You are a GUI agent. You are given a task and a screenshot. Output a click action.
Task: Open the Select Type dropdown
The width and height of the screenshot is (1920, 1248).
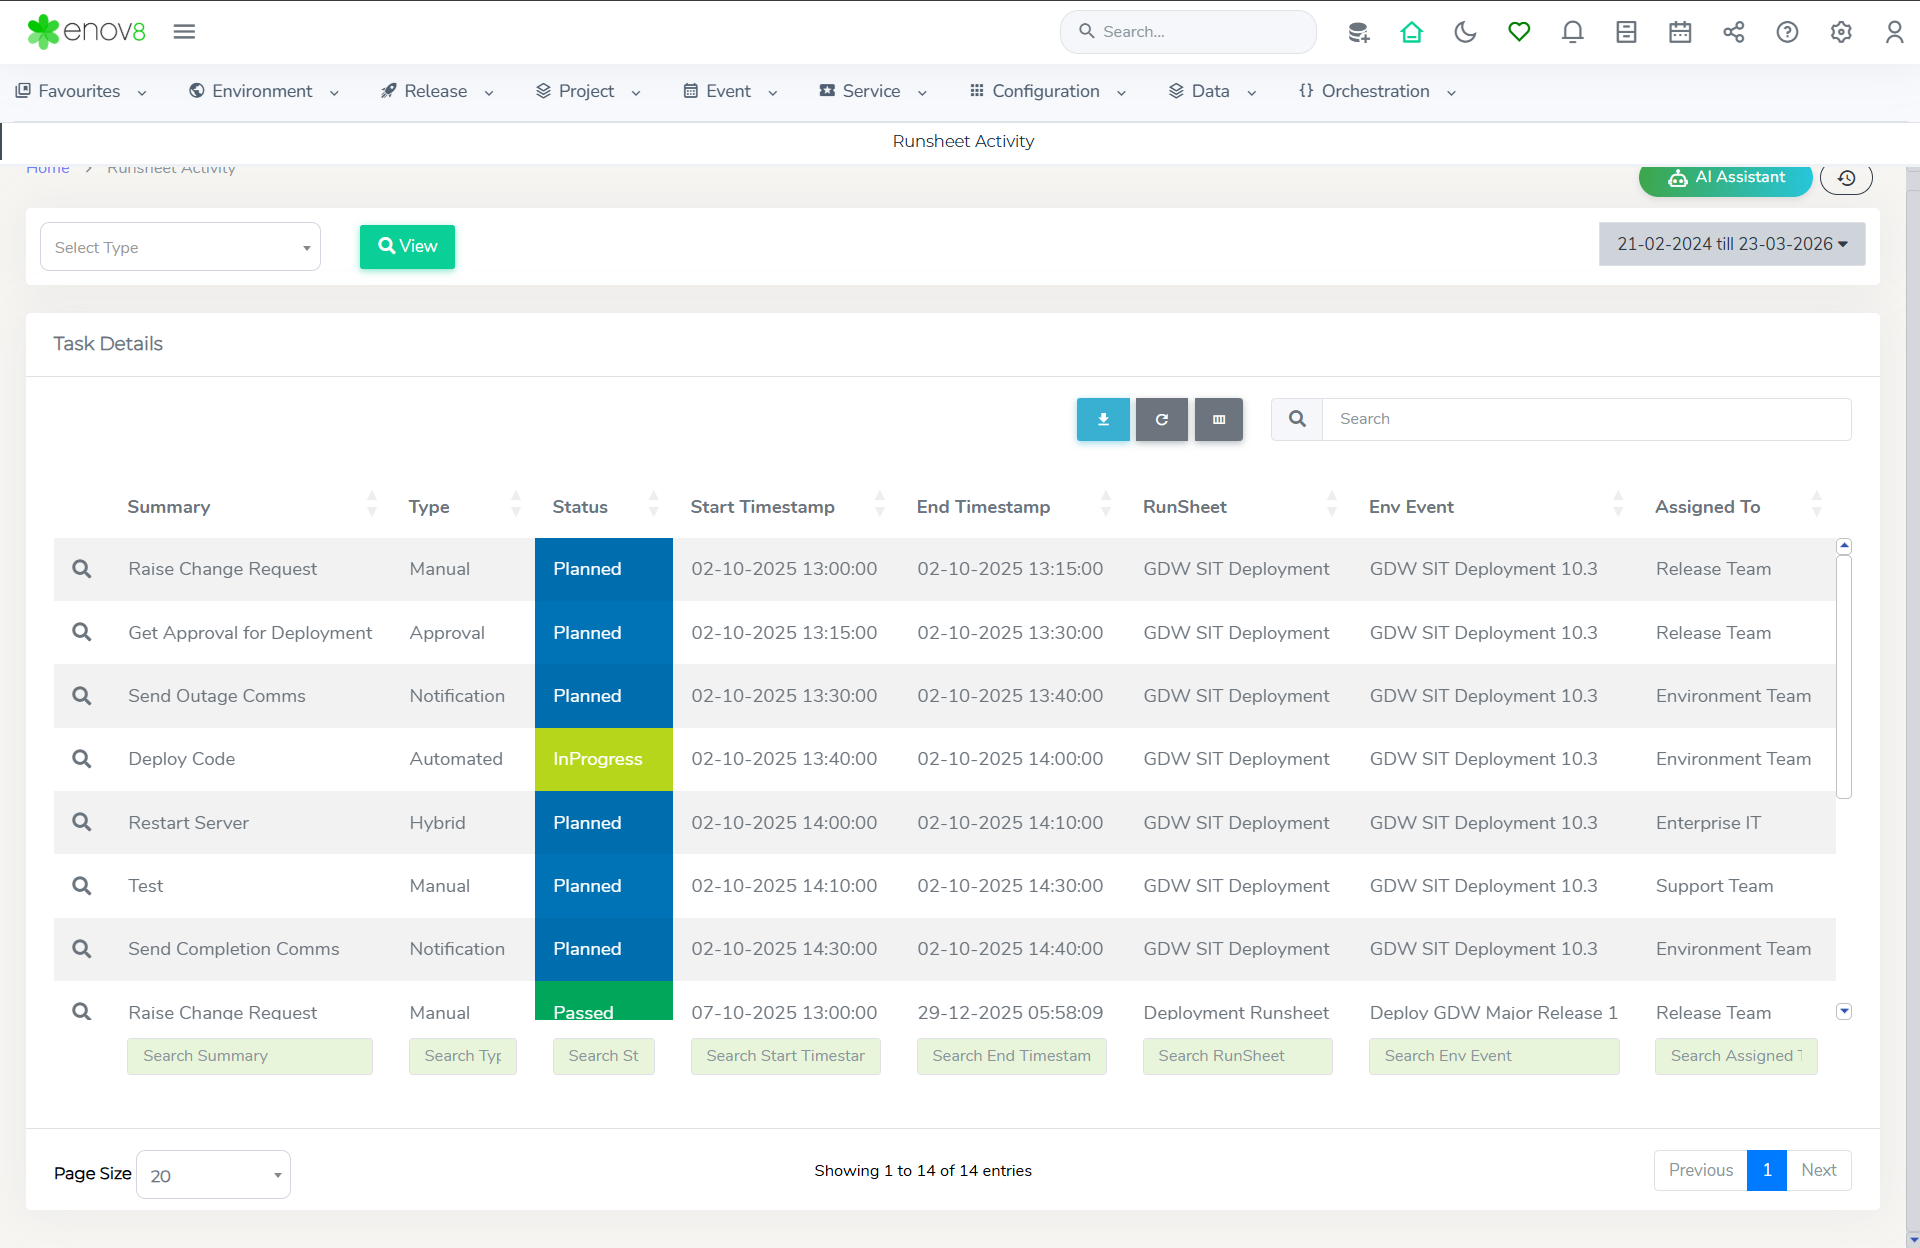[180, 247]
